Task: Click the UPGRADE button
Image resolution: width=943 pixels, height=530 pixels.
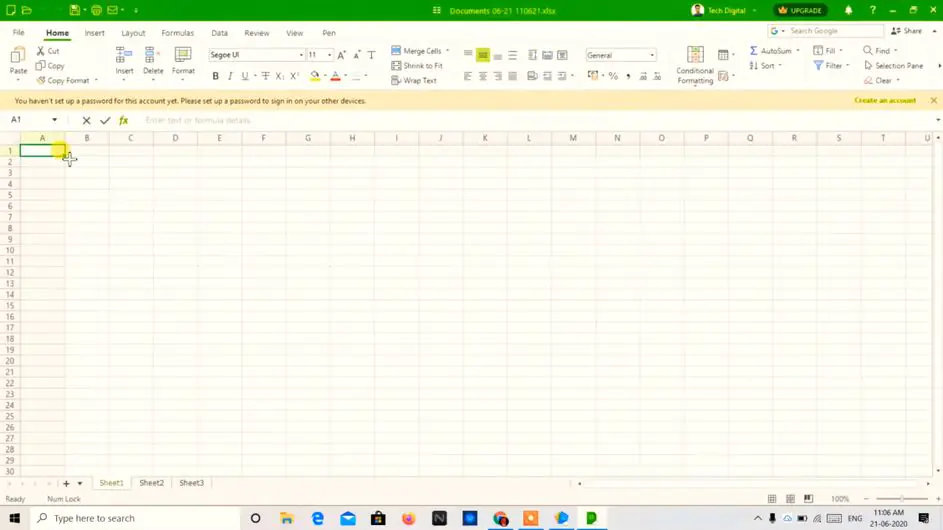Action: 800,10
